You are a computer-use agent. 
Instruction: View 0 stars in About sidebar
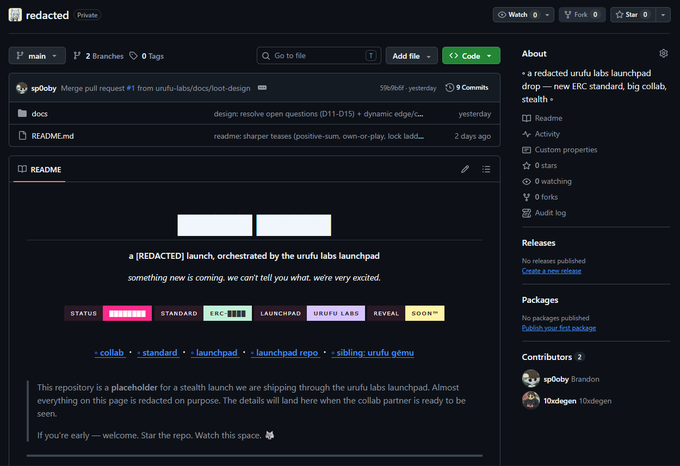540,165
